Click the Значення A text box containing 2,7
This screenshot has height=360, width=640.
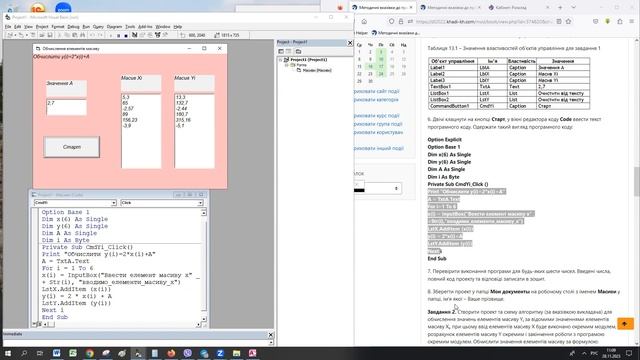(x=67, y=107)
